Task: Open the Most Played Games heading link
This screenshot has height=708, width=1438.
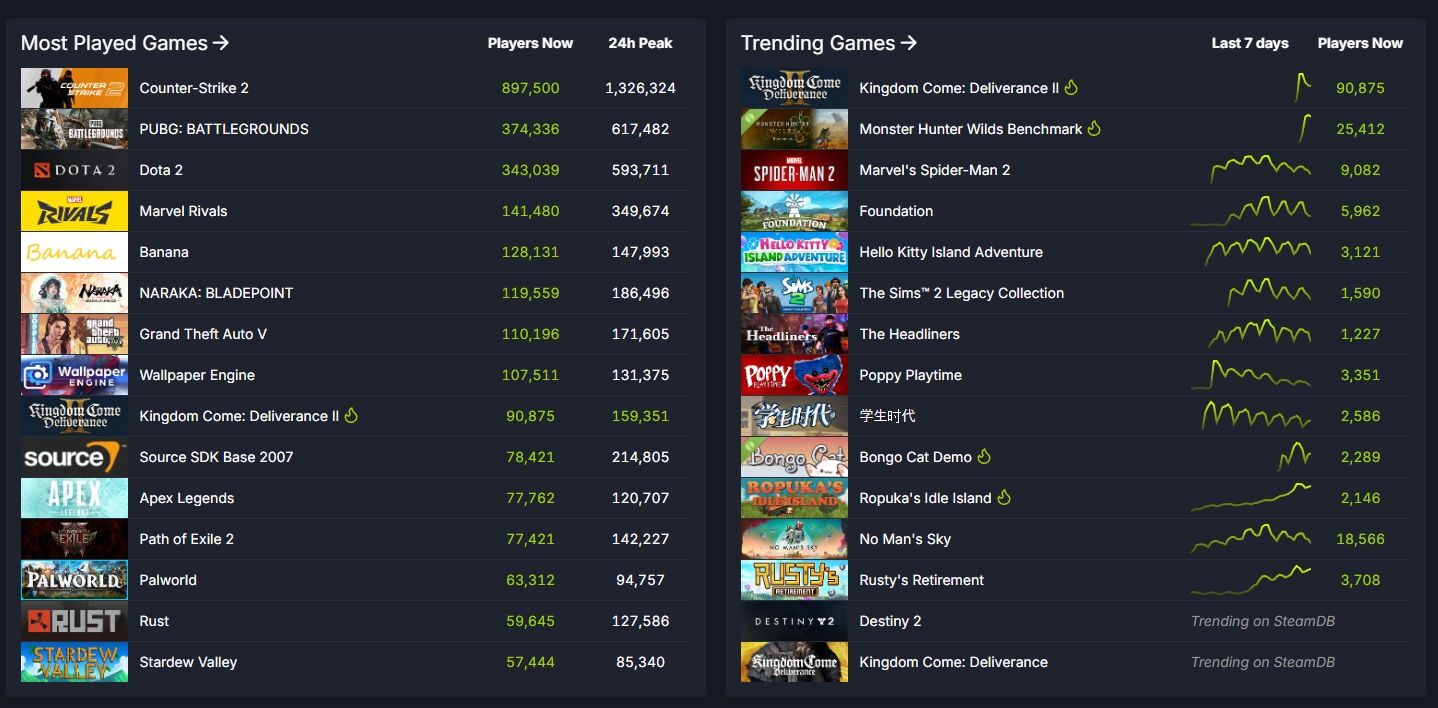Action: click(125, 43)
